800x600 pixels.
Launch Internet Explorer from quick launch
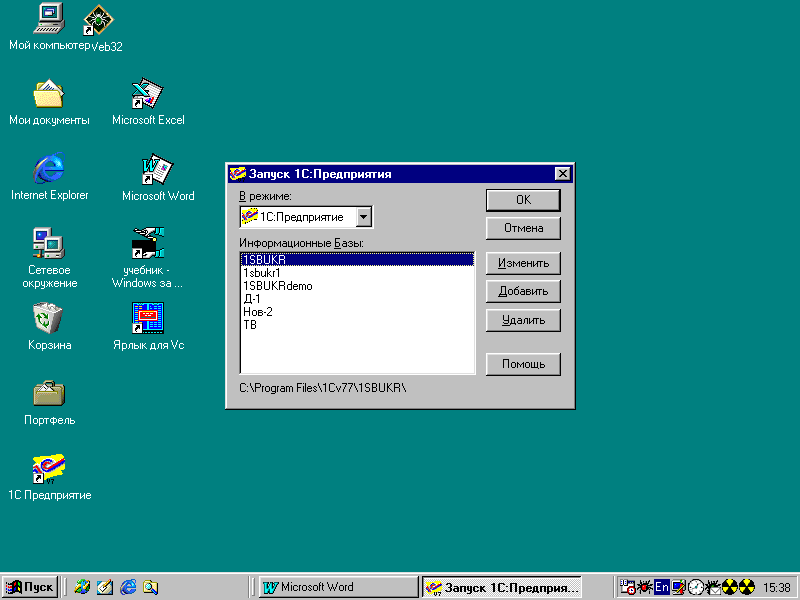[128, 587]
